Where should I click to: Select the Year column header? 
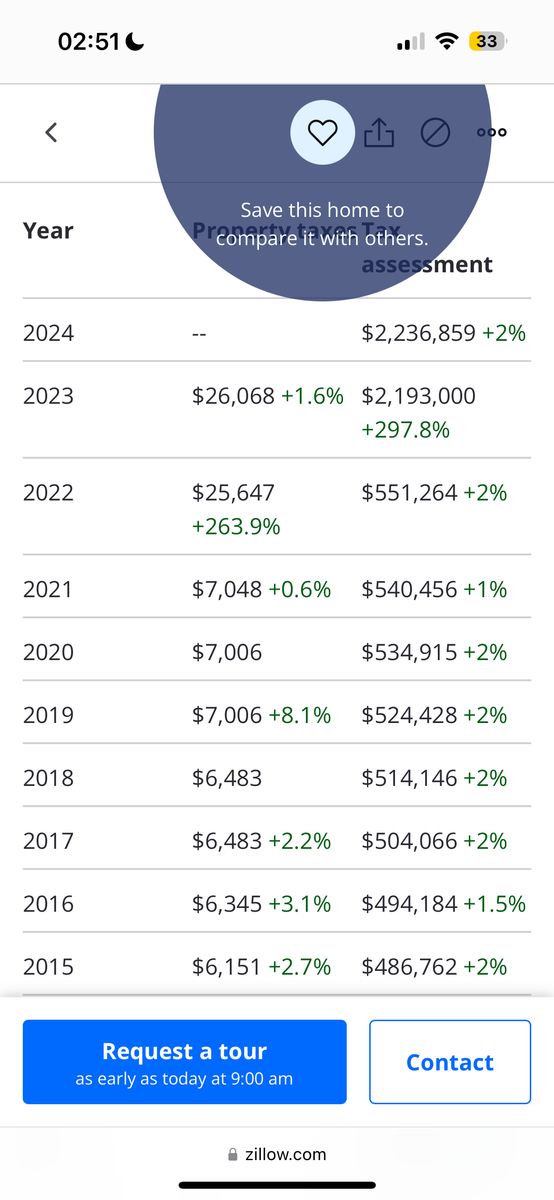click(x=48, y=231)
